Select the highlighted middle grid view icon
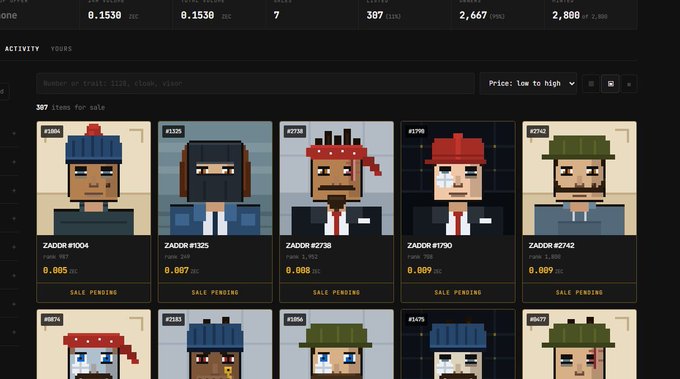680x379 pixels. (x=611, y=84)
